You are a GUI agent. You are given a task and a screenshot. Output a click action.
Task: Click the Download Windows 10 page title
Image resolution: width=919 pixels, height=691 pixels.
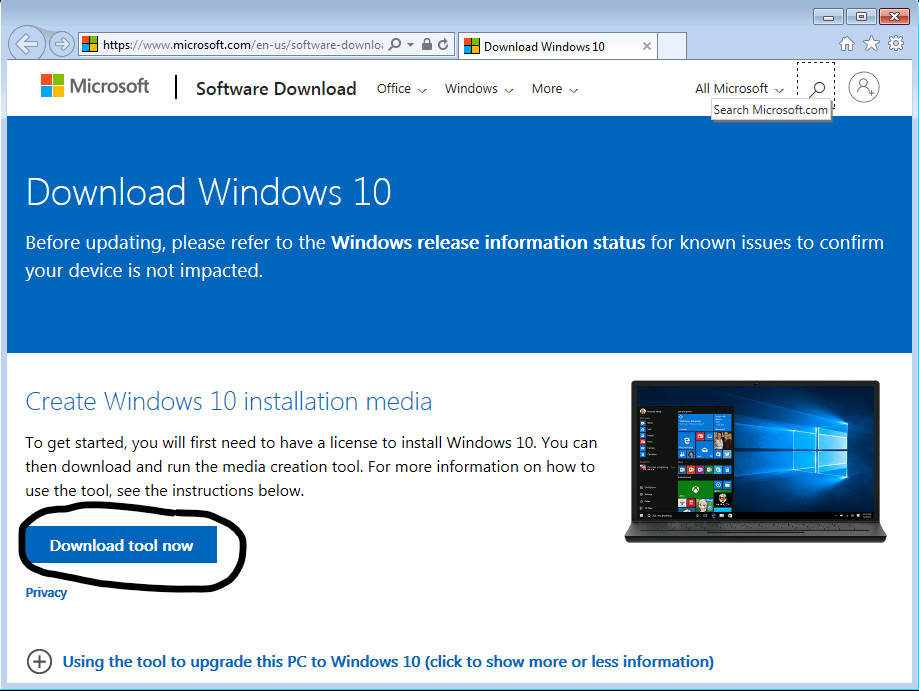tap(209, 192)
